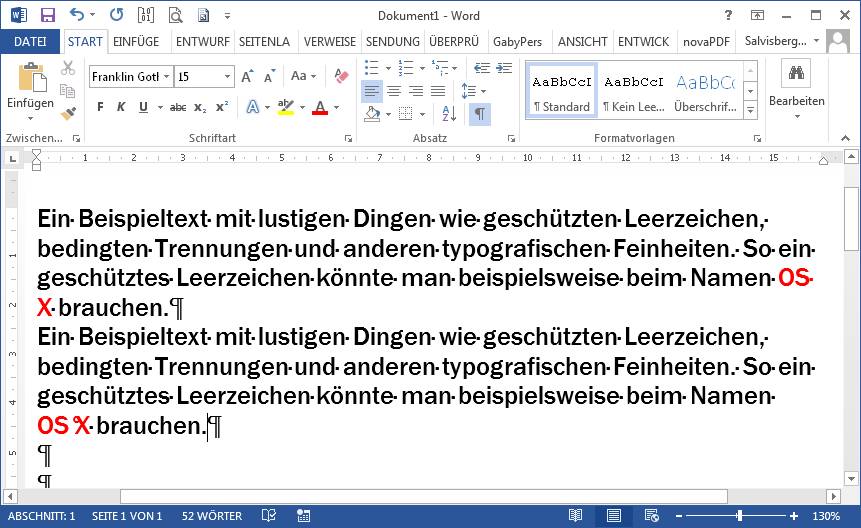Image resolution: width=861 pixels, height=528 pixels.
Task: Open the Absatz dialog launcher
Action: [511, 139]
